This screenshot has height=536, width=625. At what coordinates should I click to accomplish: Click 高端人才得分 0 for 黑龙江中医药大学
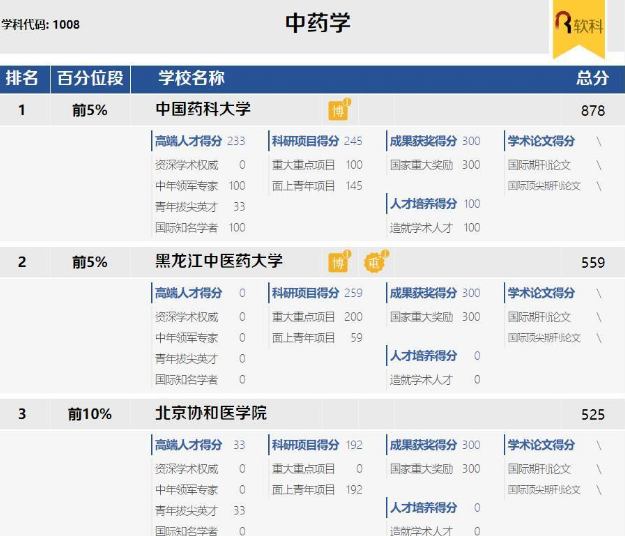(200, 293)
